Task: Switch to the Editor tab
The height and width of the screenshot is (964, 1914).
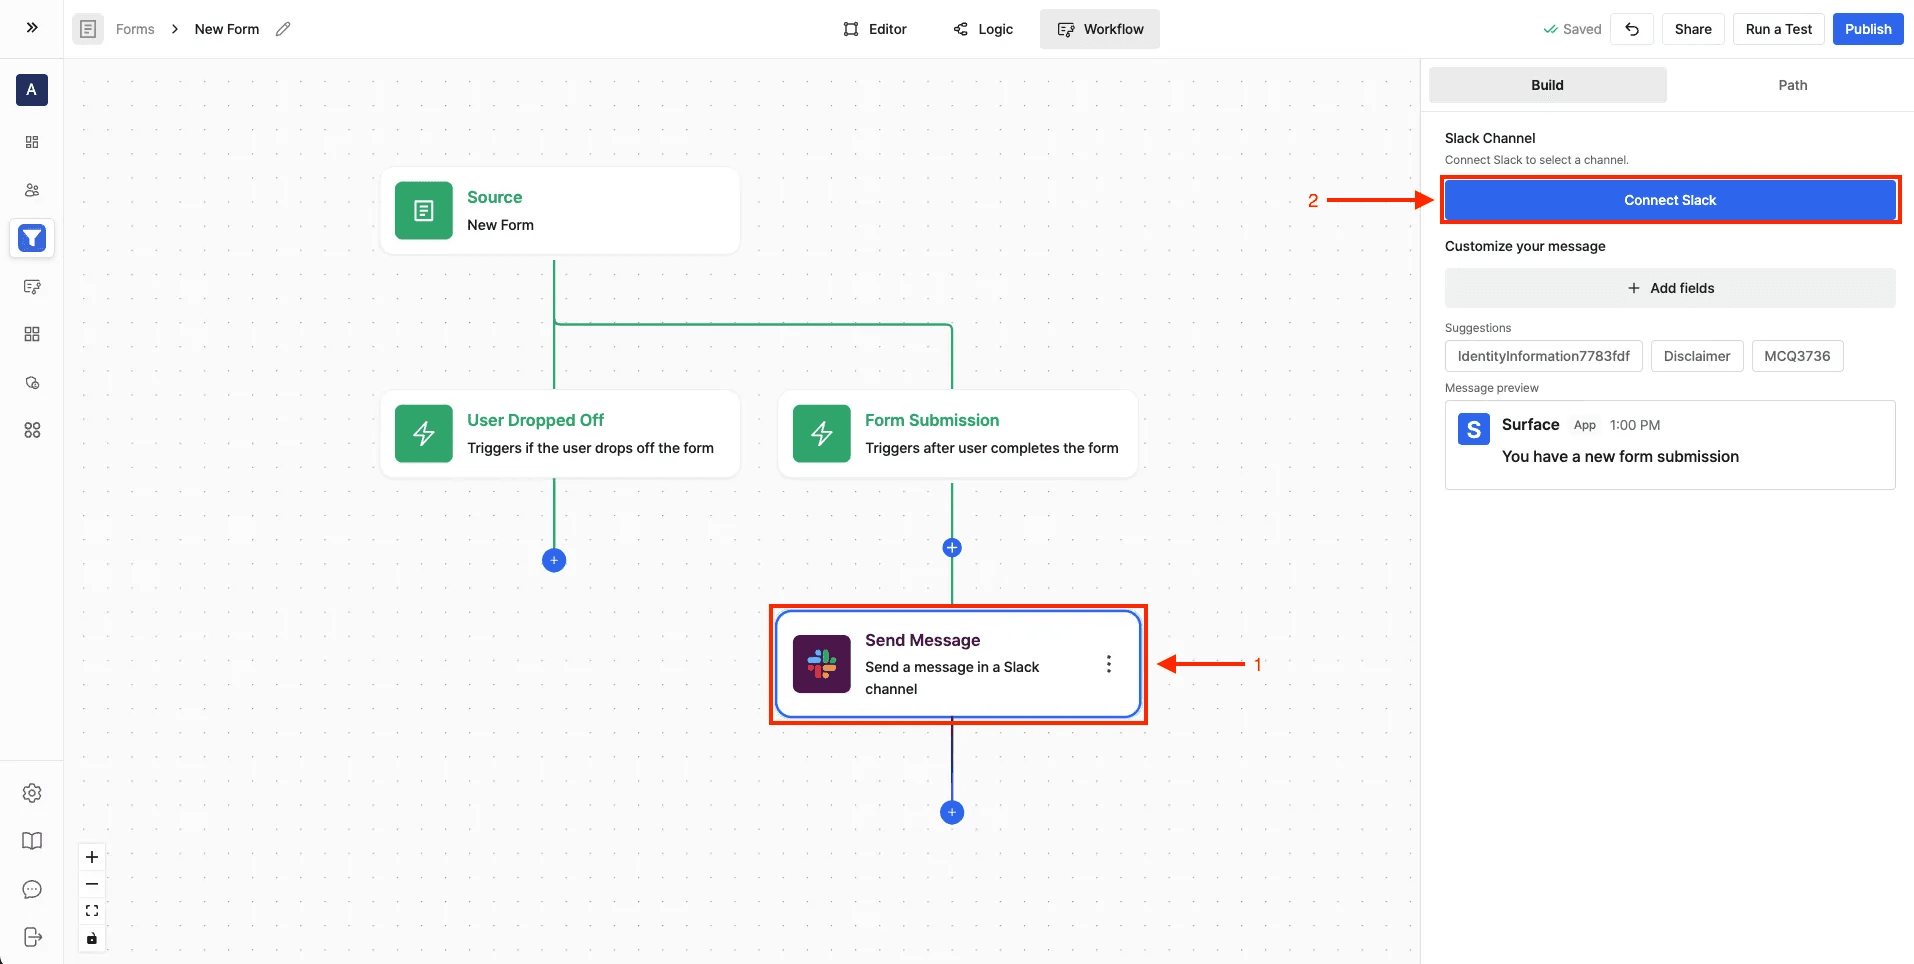Action: point(875,29)
